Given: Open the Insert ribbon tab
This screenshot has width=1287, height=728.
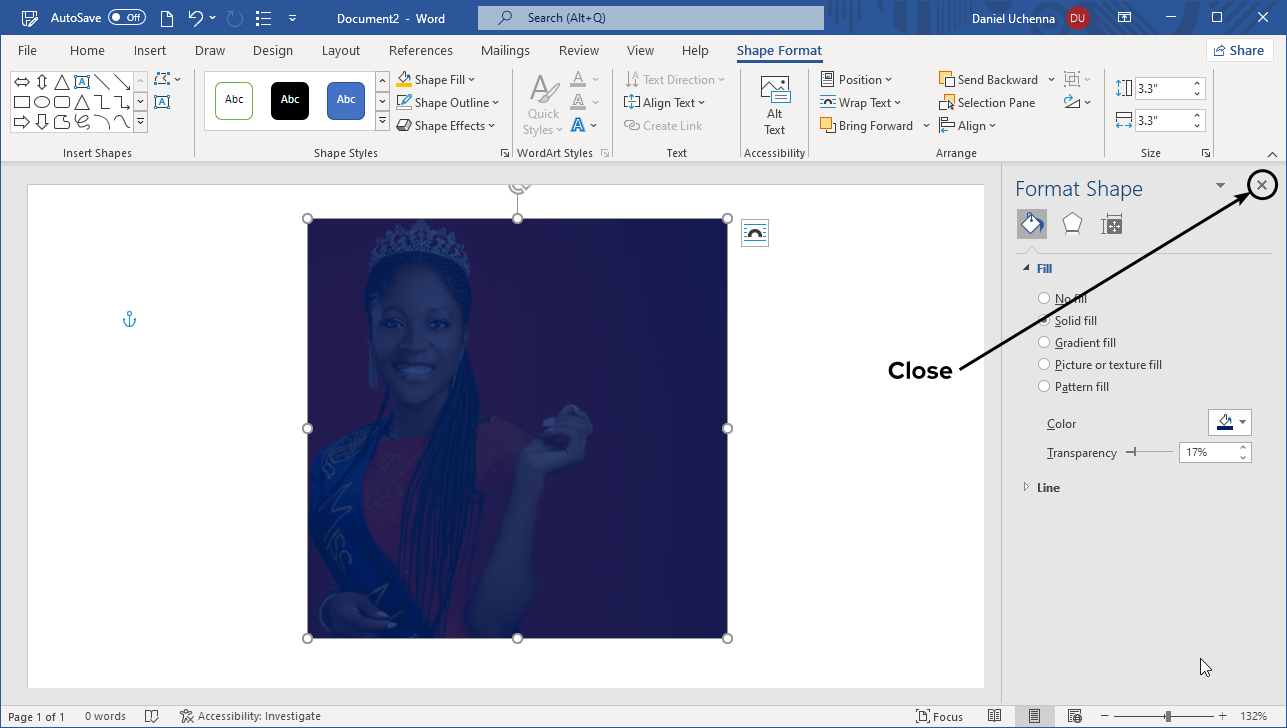Looking at the screenshot, I should click(150, 51).
